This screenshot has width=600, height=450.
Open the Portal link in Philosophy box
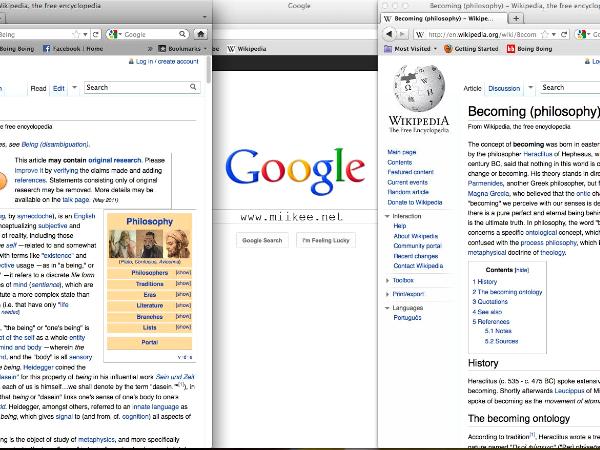pyautogui.click(x=150, y=342)
